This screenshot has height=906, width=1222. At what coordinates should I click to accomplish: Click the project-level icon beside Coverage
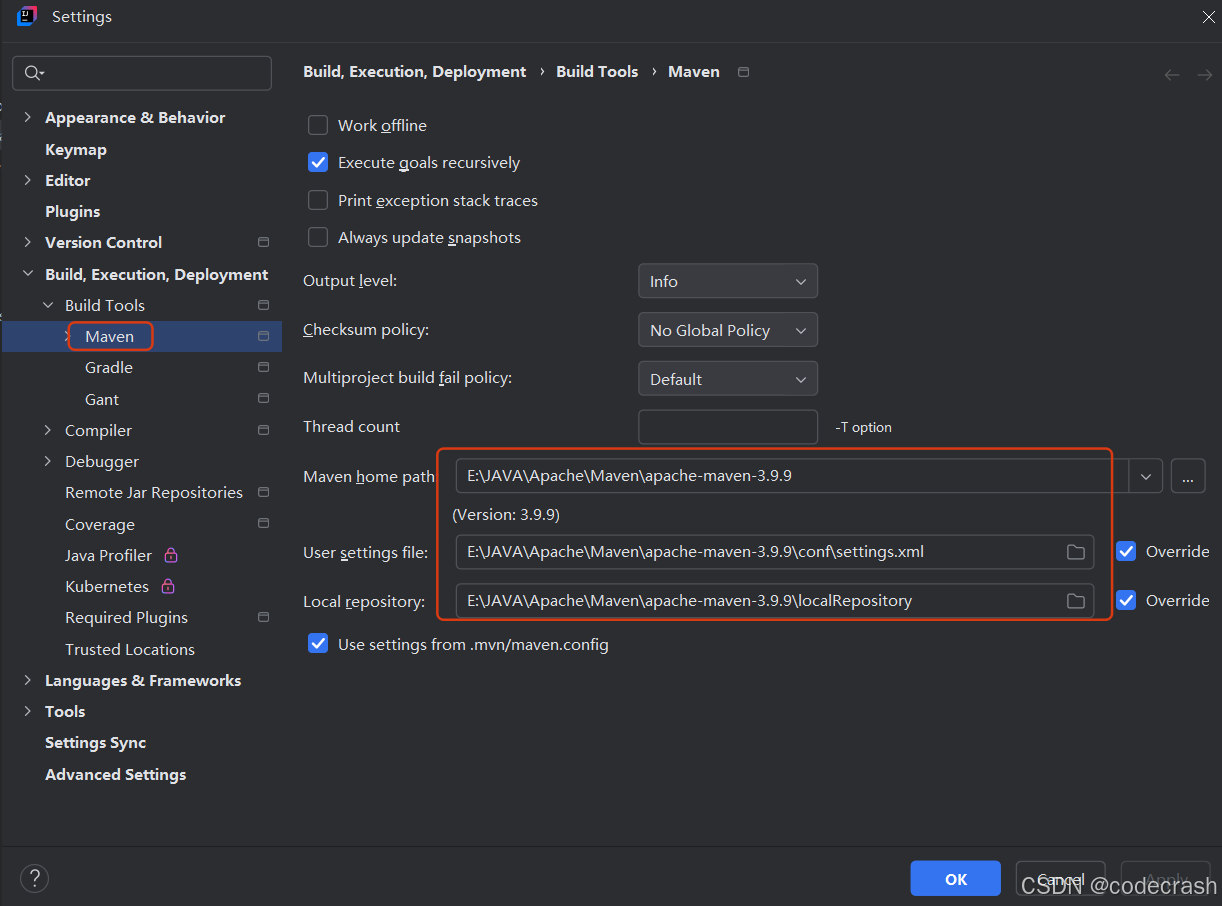[263, 523]
